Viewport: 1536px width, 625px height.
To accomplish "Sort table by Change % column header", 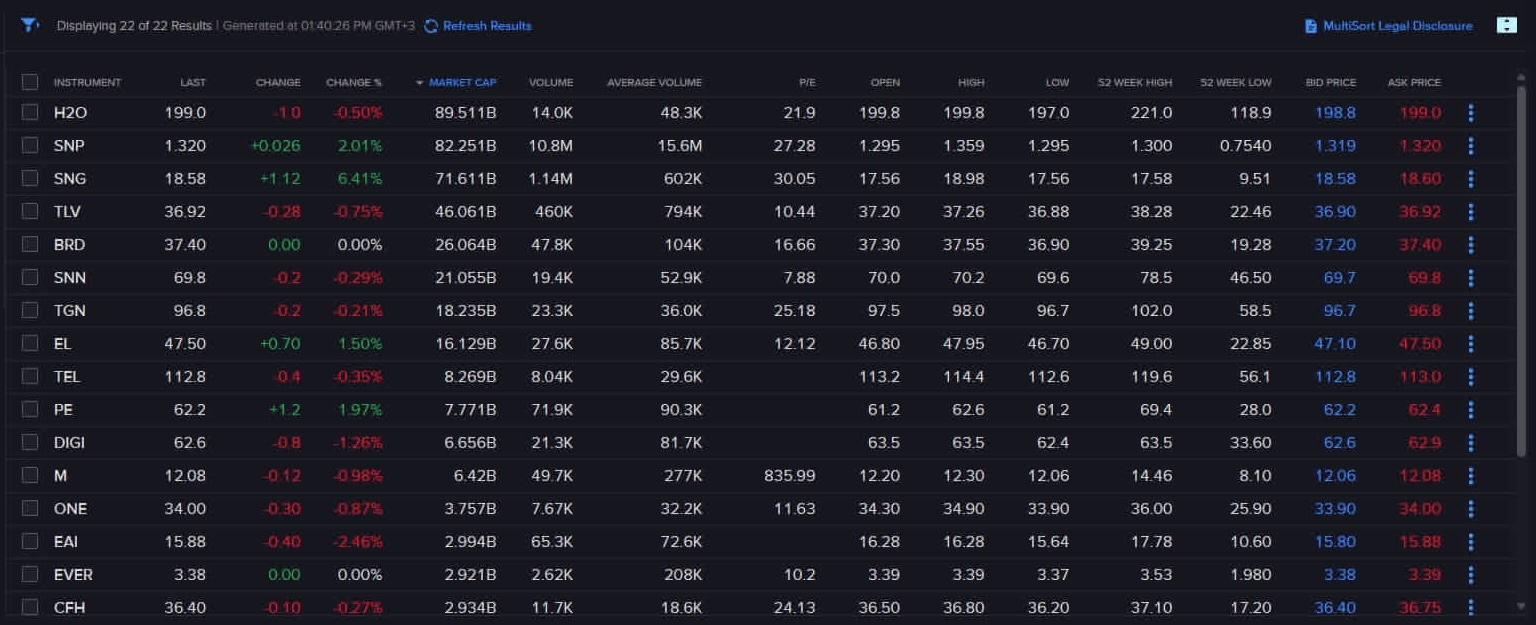I will click(354, 82).
